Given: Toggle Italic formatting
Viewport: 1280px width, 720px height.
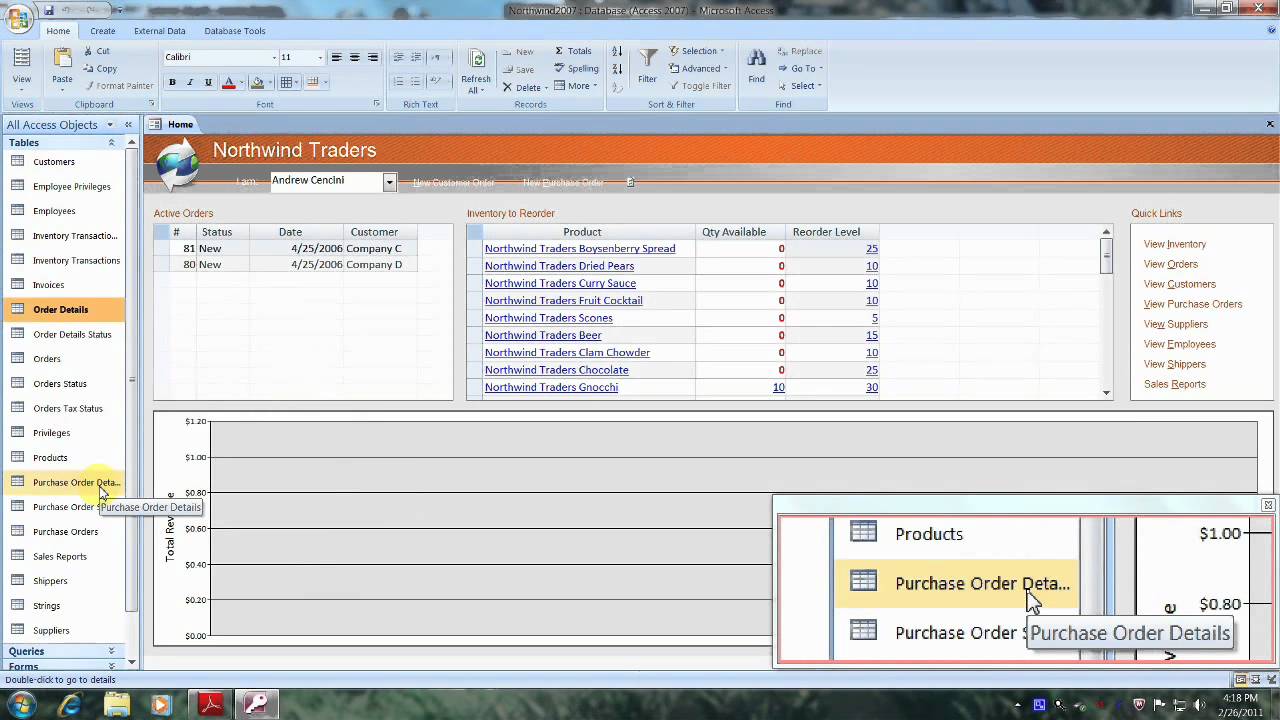Looking at the screenshot, I should pyautogui.click(x=190, y=82).
